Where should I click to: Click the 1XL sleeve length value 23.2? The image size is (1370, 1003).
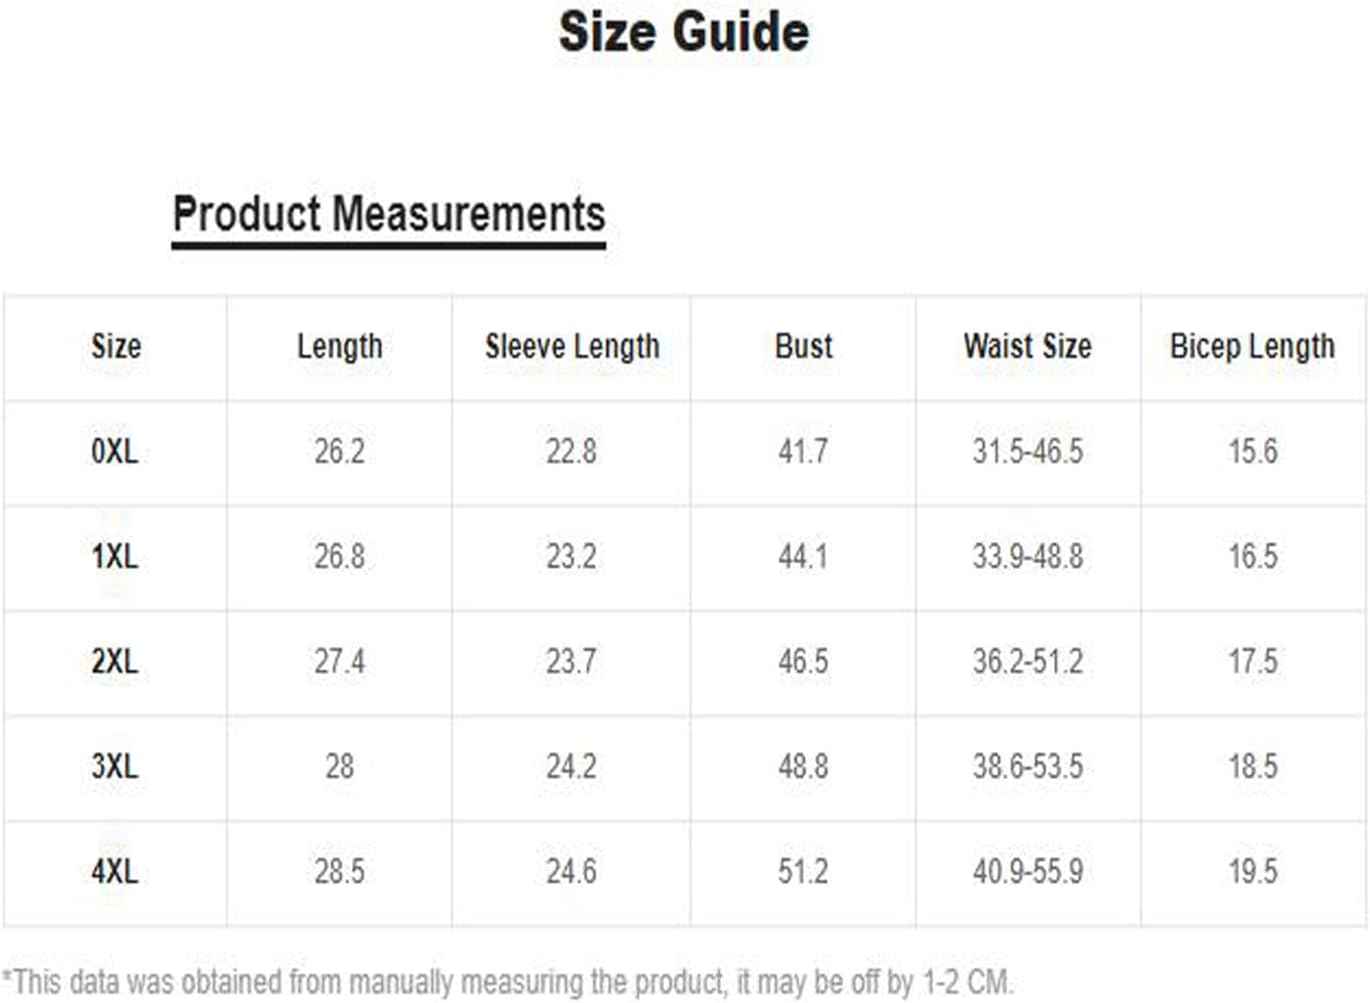pyautogui.click(x=571, y=556)
